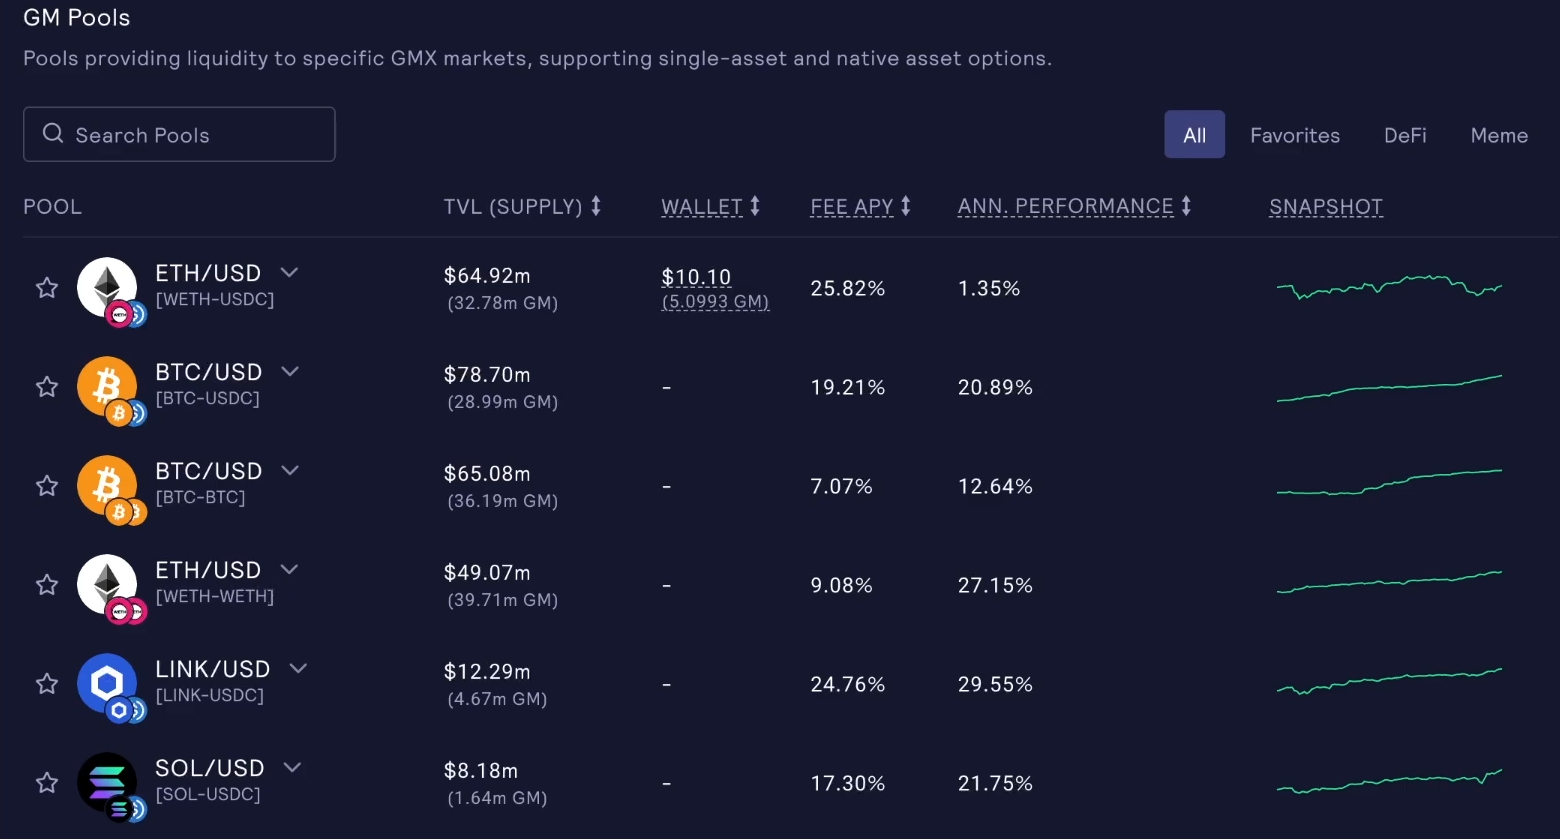Select the Meme filter tab
Viewport: 1560px width, 839px height.
[x=1498, y=135]
